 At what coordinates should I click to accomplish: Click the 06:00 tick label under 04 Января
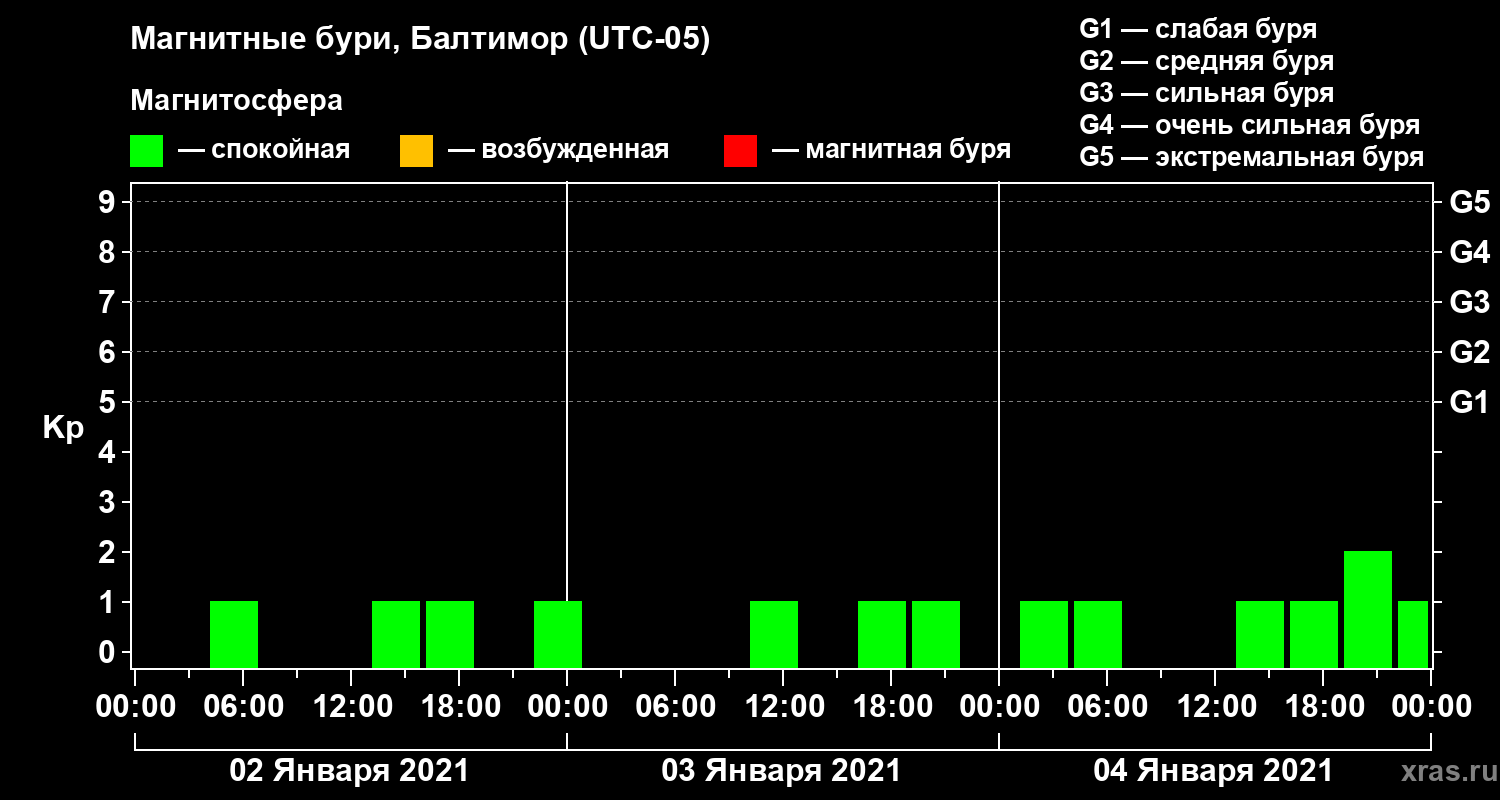click(1106, 707)
